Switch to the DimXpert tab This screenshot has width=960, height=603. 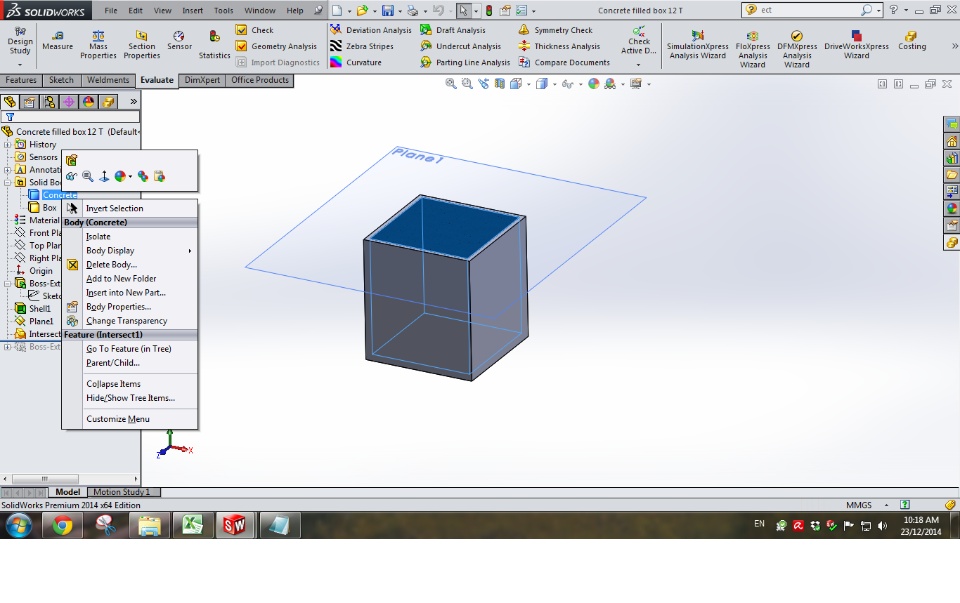(x=202, y=80)
